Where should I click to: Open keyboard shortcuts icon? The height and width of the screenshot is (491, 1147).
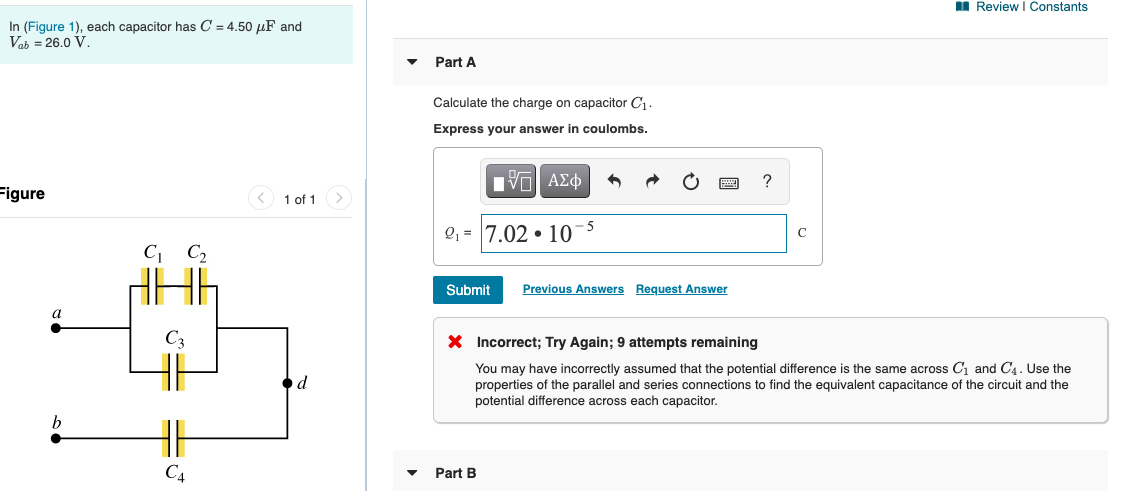pyautogui.click(x=729, y=181)
